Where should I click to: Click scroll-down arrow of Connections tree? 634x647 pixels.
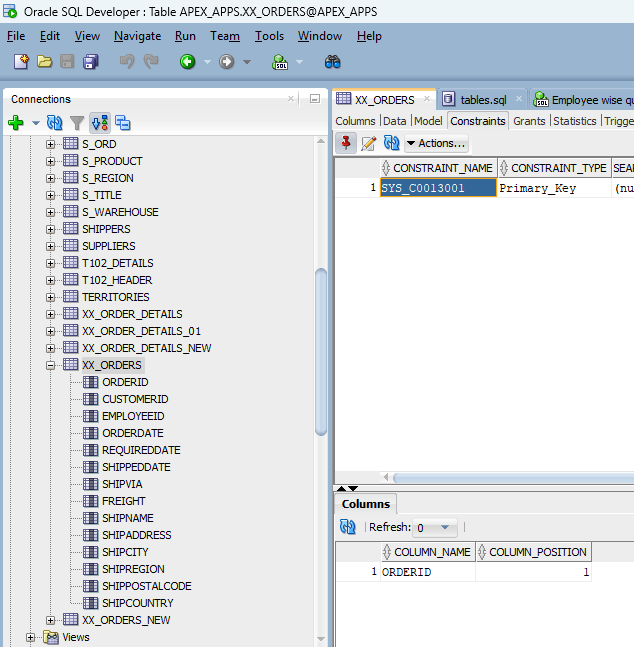321,639
